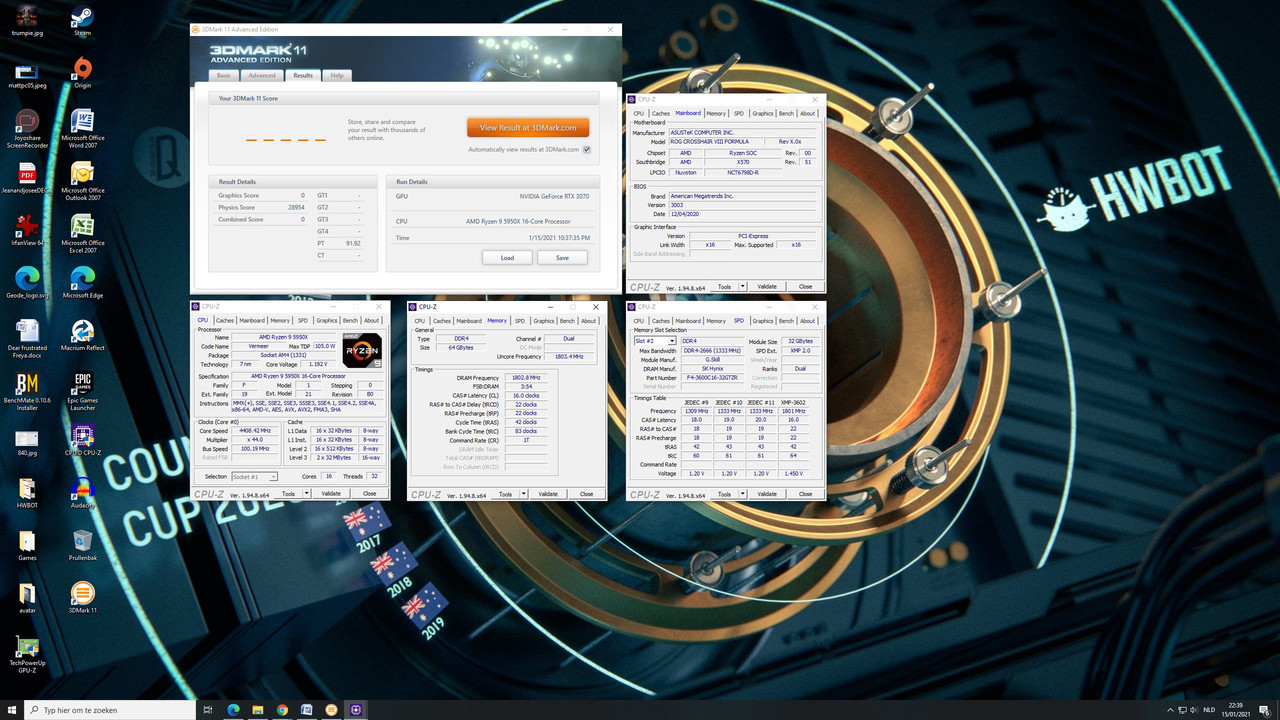Select the Microsoft Edge desktop shortcut
Image resolution: width=1280 pixels, height=720 pixels.
coord(82,283)
